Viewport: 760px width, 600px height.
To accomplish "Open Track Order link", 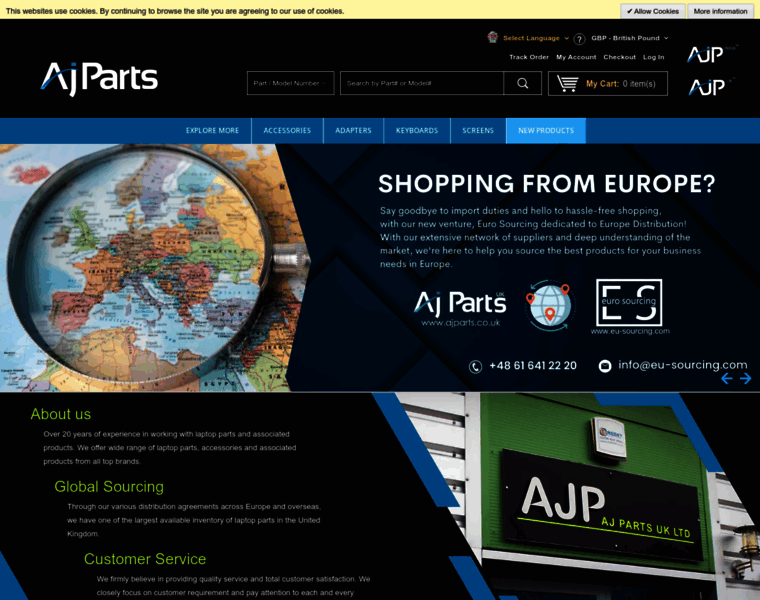I will (x=529, y=57).
